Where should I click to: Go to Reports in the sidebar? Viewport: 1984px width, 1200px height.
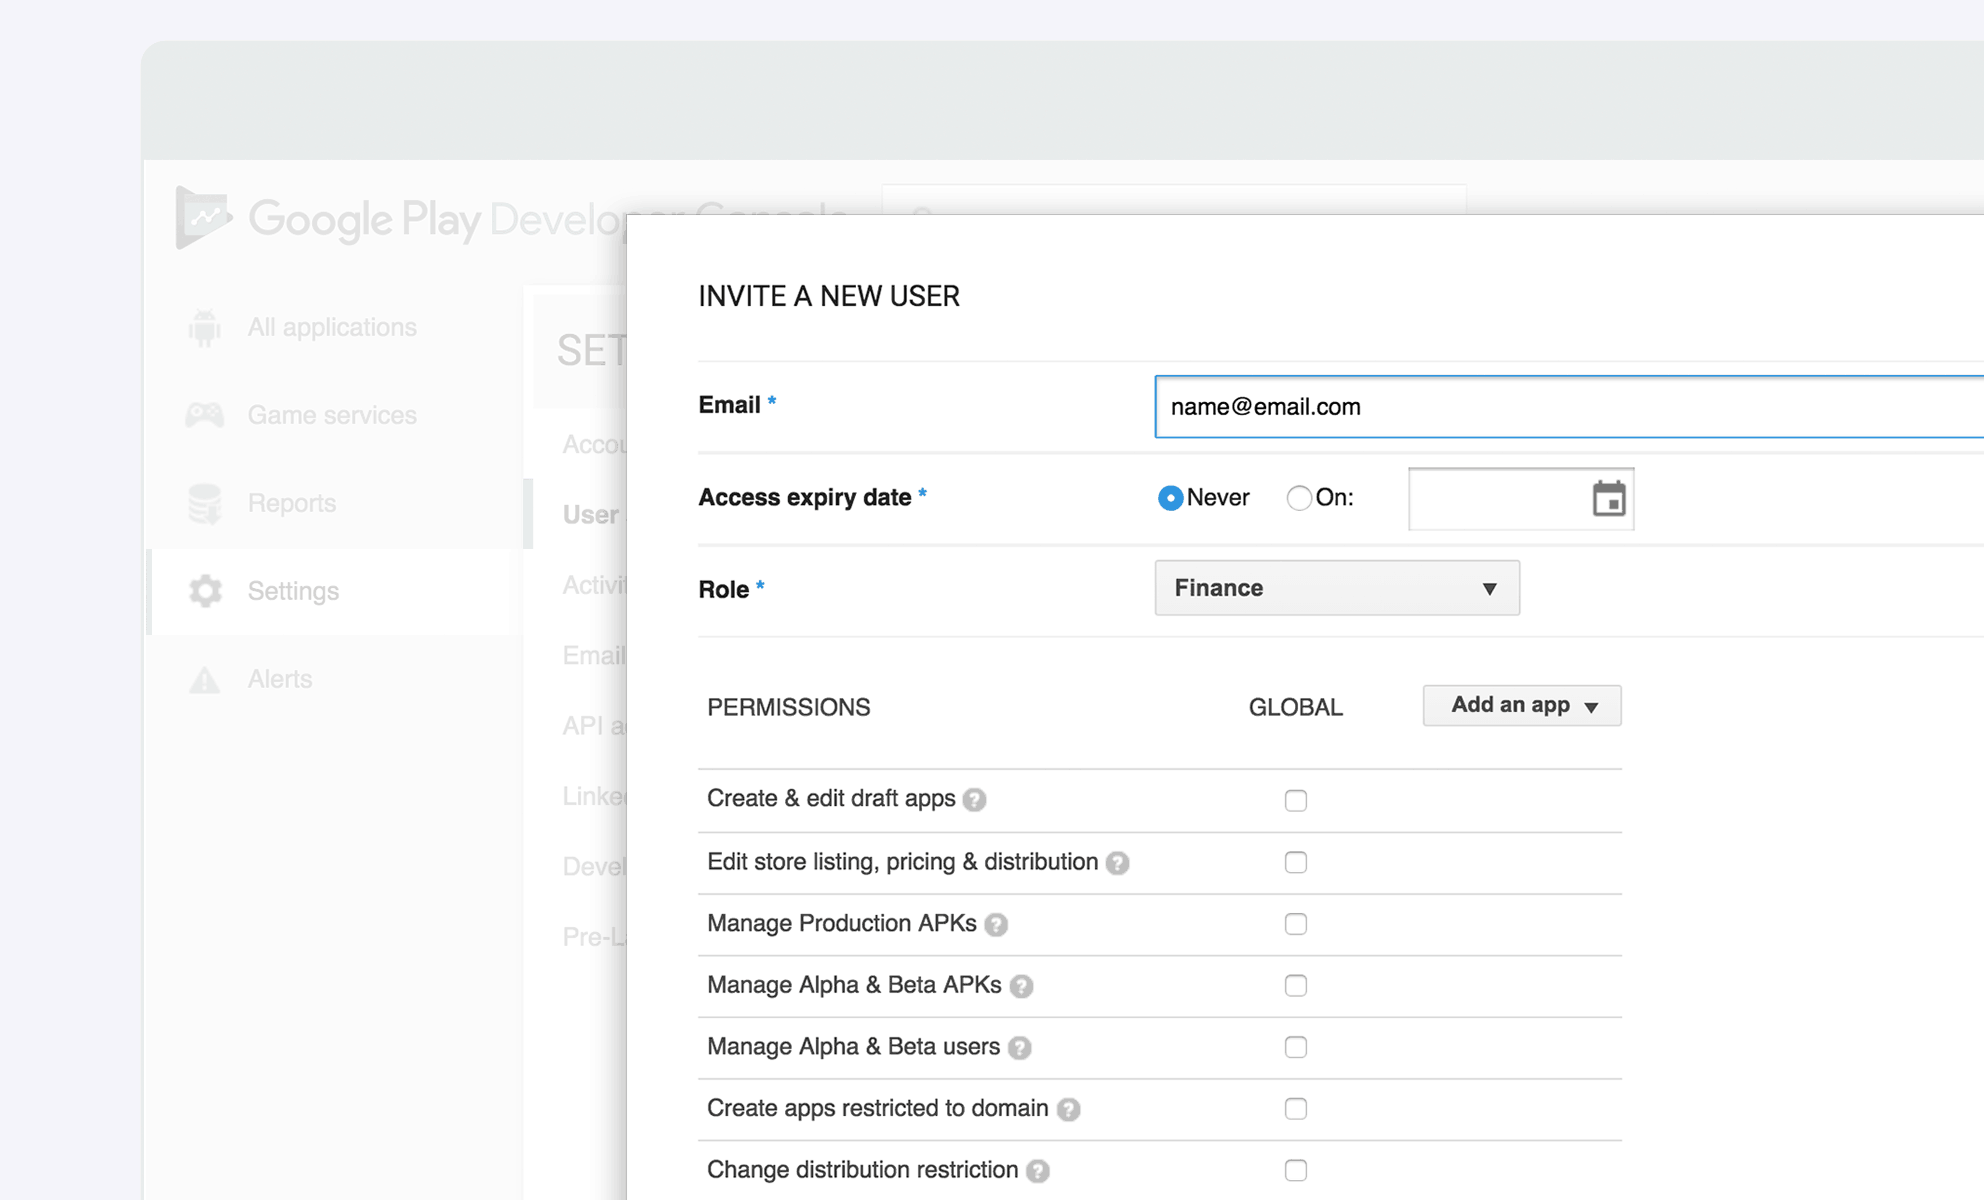point(291,503)
